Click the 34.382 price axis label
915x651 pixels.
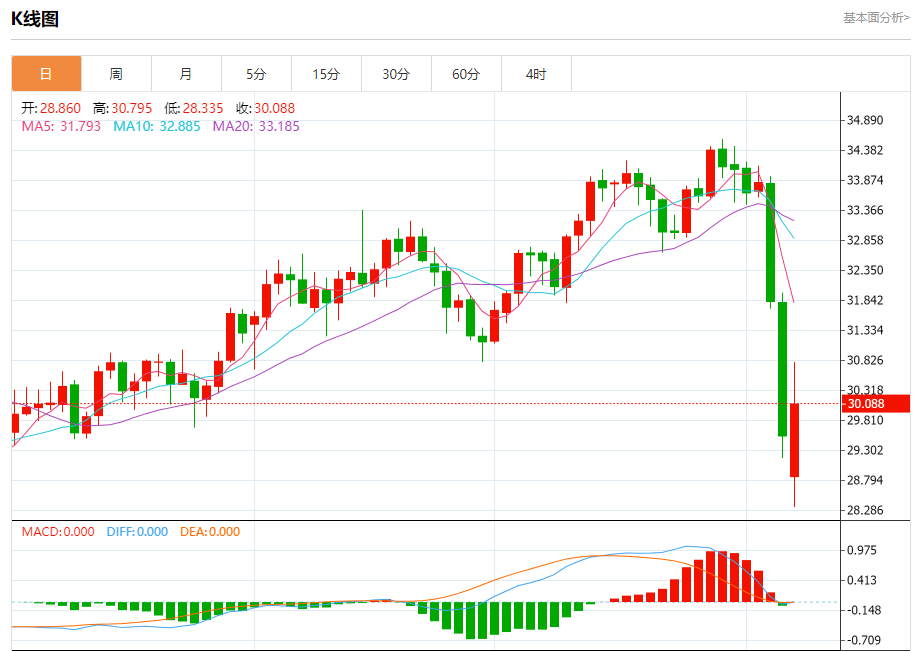pos(865,150)
